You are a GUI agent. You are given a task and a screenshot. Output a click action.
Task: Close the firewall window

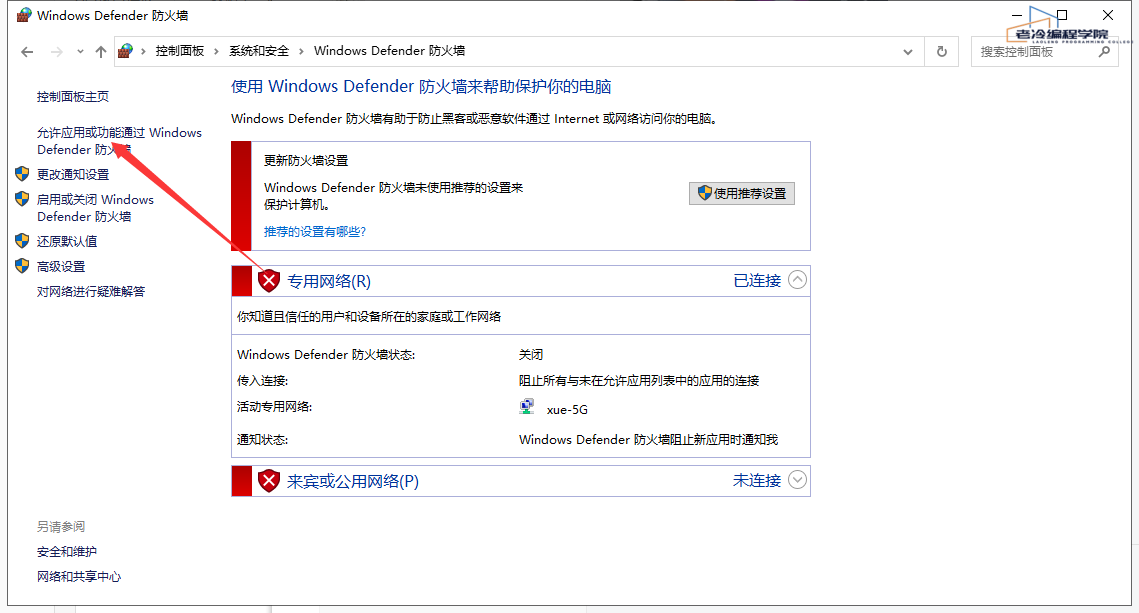pyautogui.click(x=1108, y=15)
